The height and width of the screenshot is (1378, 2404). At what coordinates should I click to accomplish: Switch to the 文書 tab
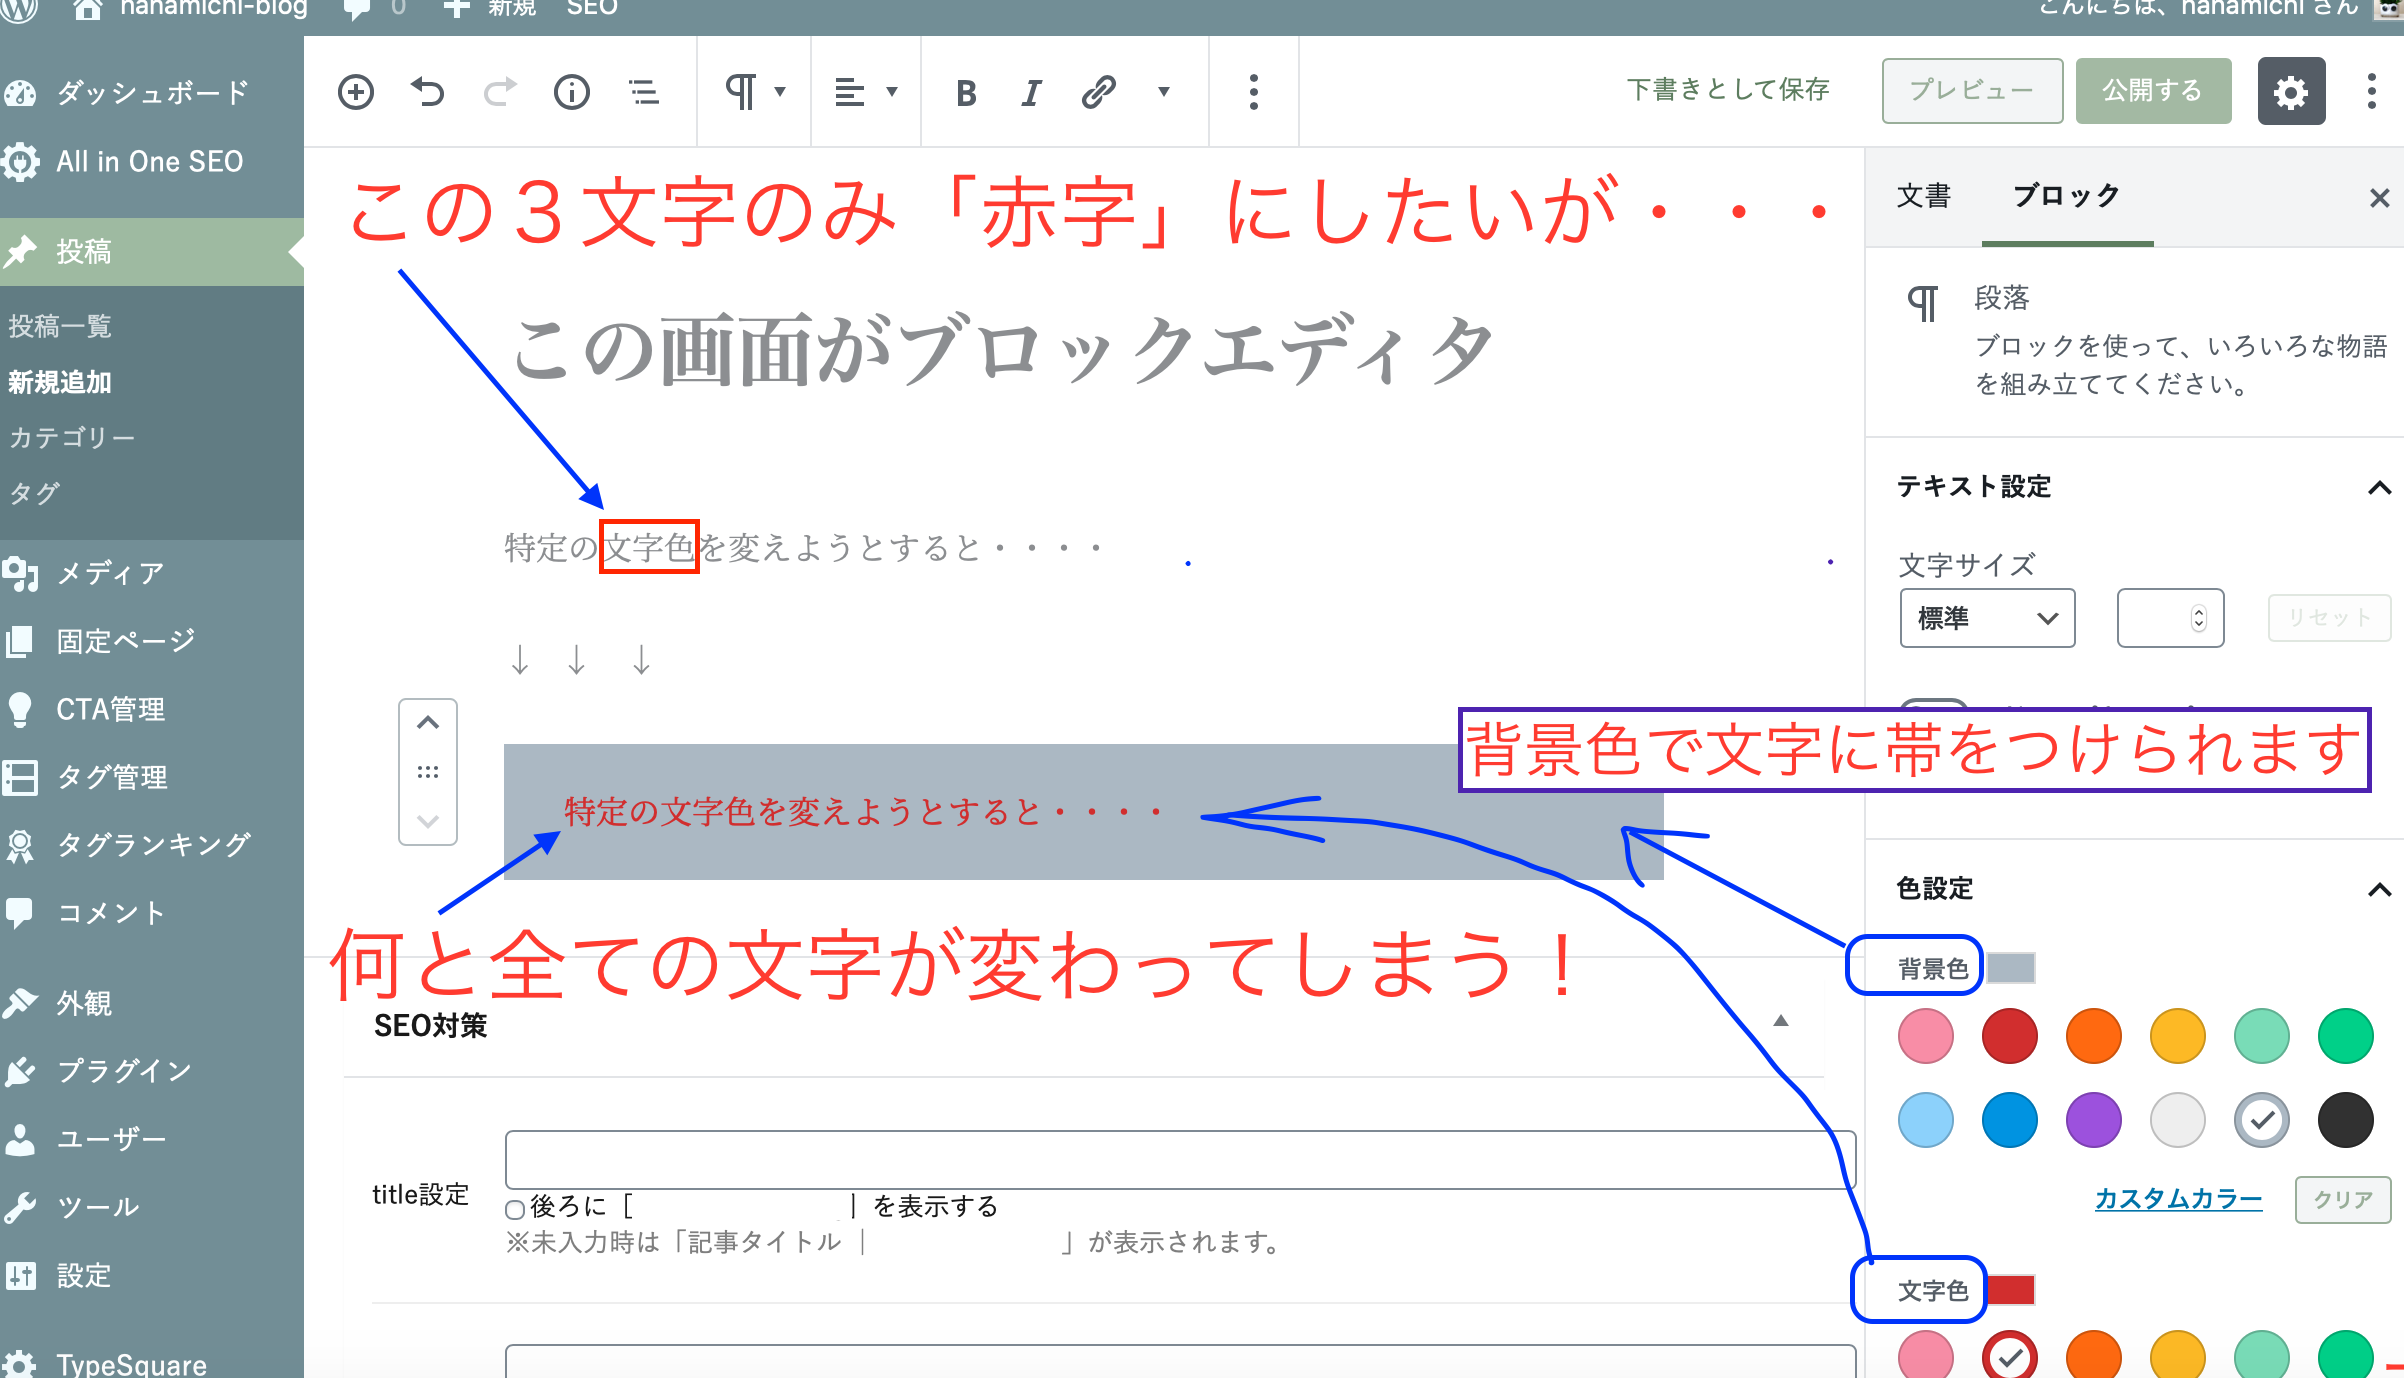point(1924,196)
